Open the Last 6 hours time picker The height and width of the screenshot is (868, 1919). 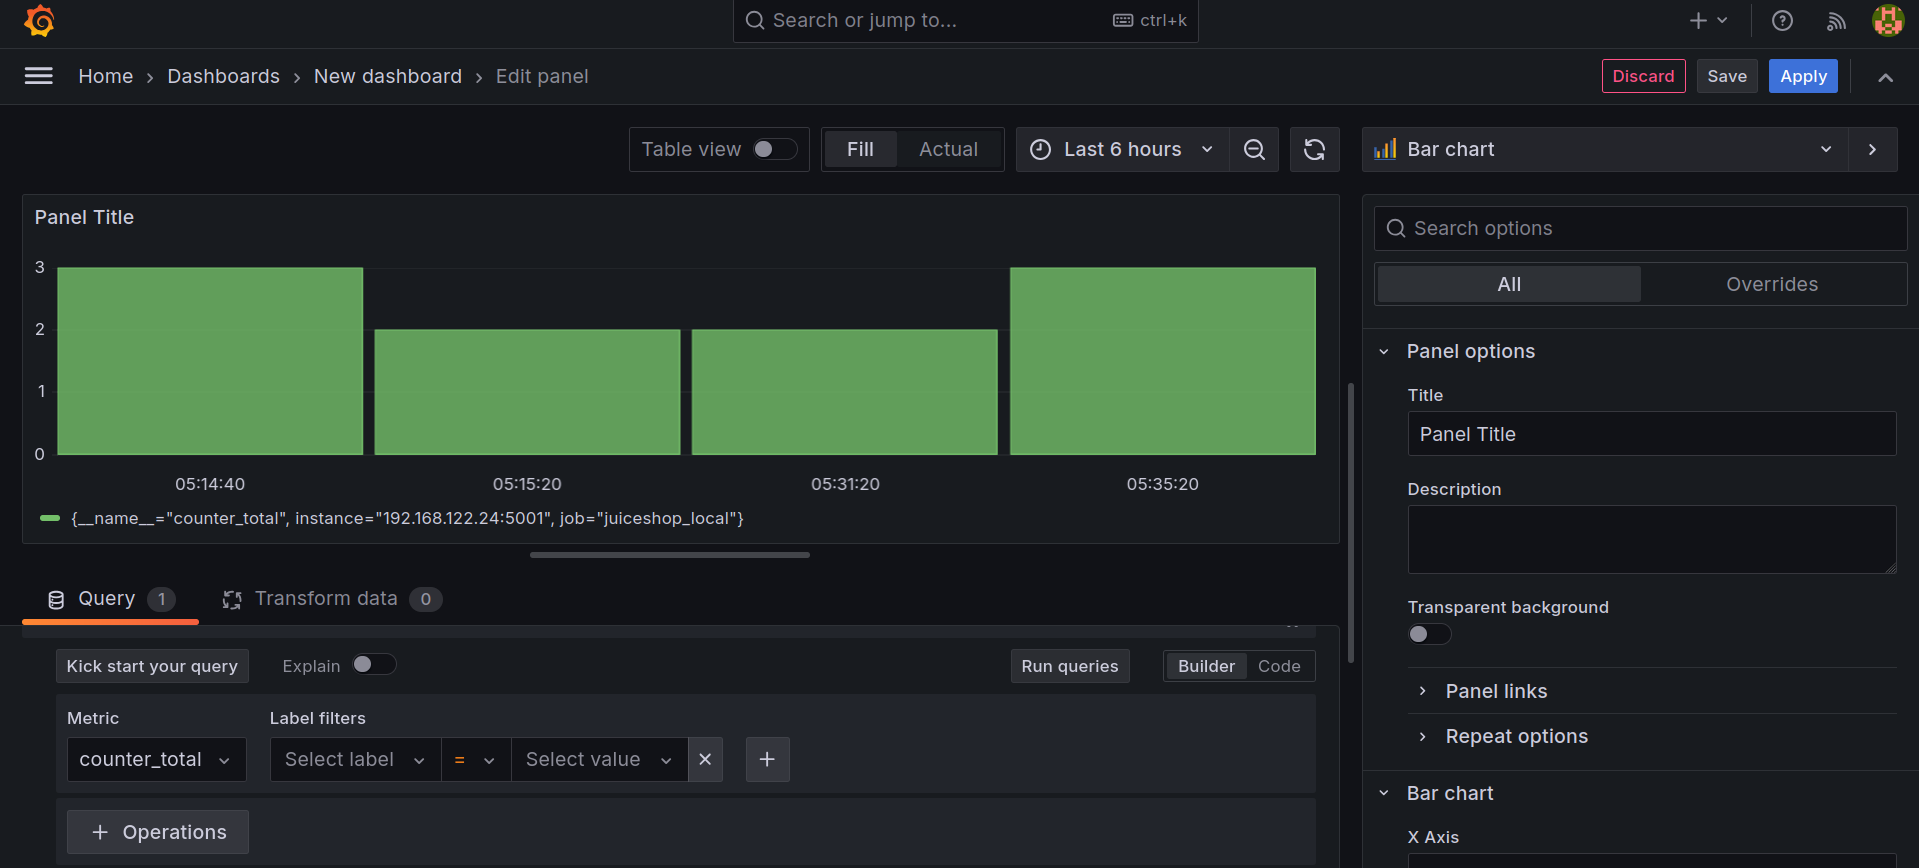click(1122, 149)
